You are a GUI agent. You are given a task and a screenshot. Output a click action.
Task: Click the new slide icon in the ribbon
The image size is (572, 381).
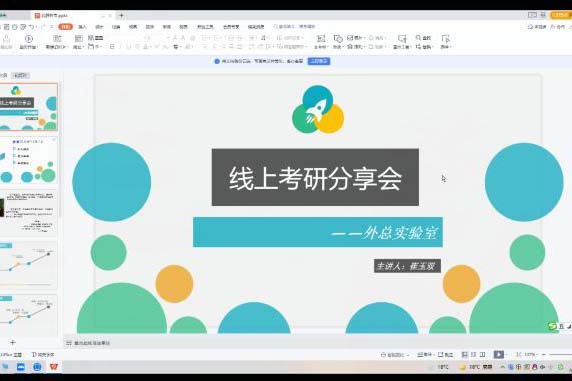coord(57,39)
